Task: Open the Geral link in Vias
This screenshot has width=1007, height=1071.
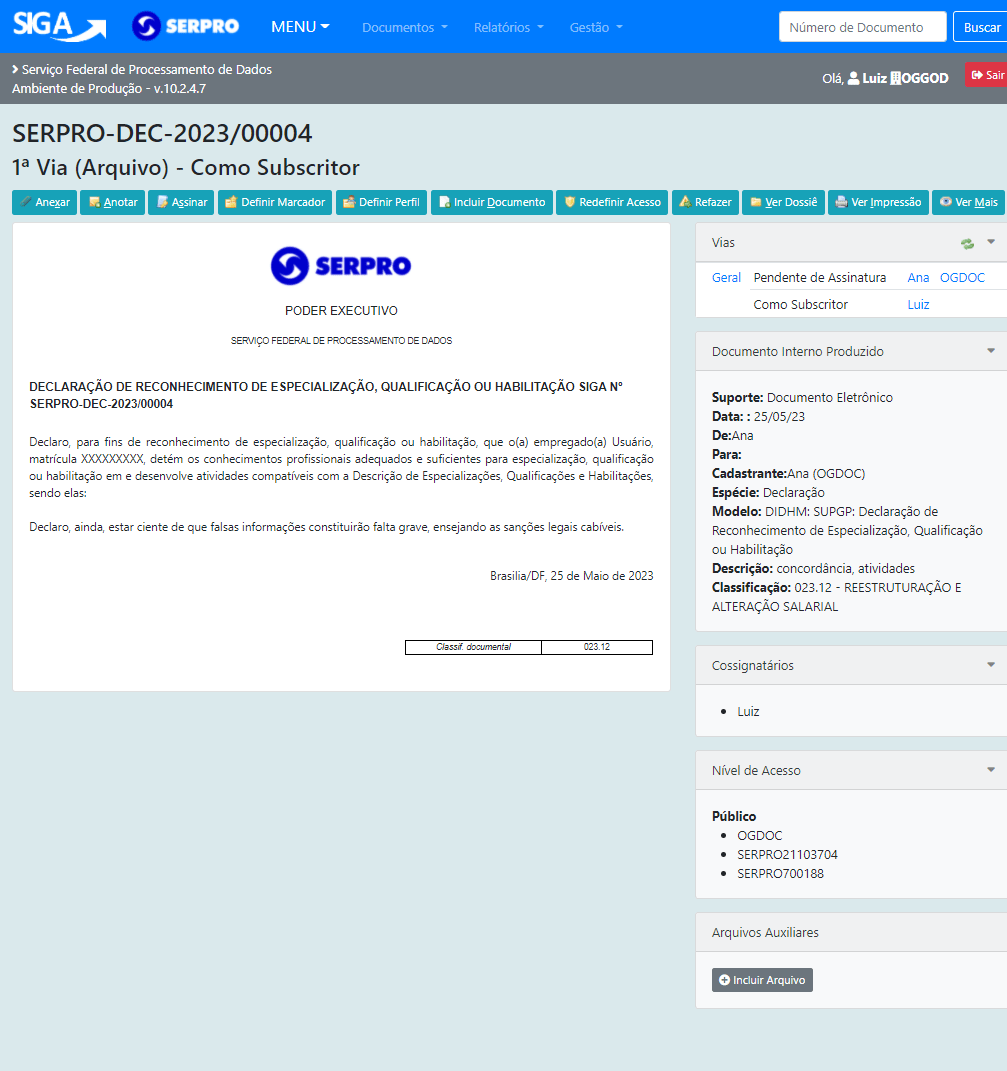Action: click(726, 277)
